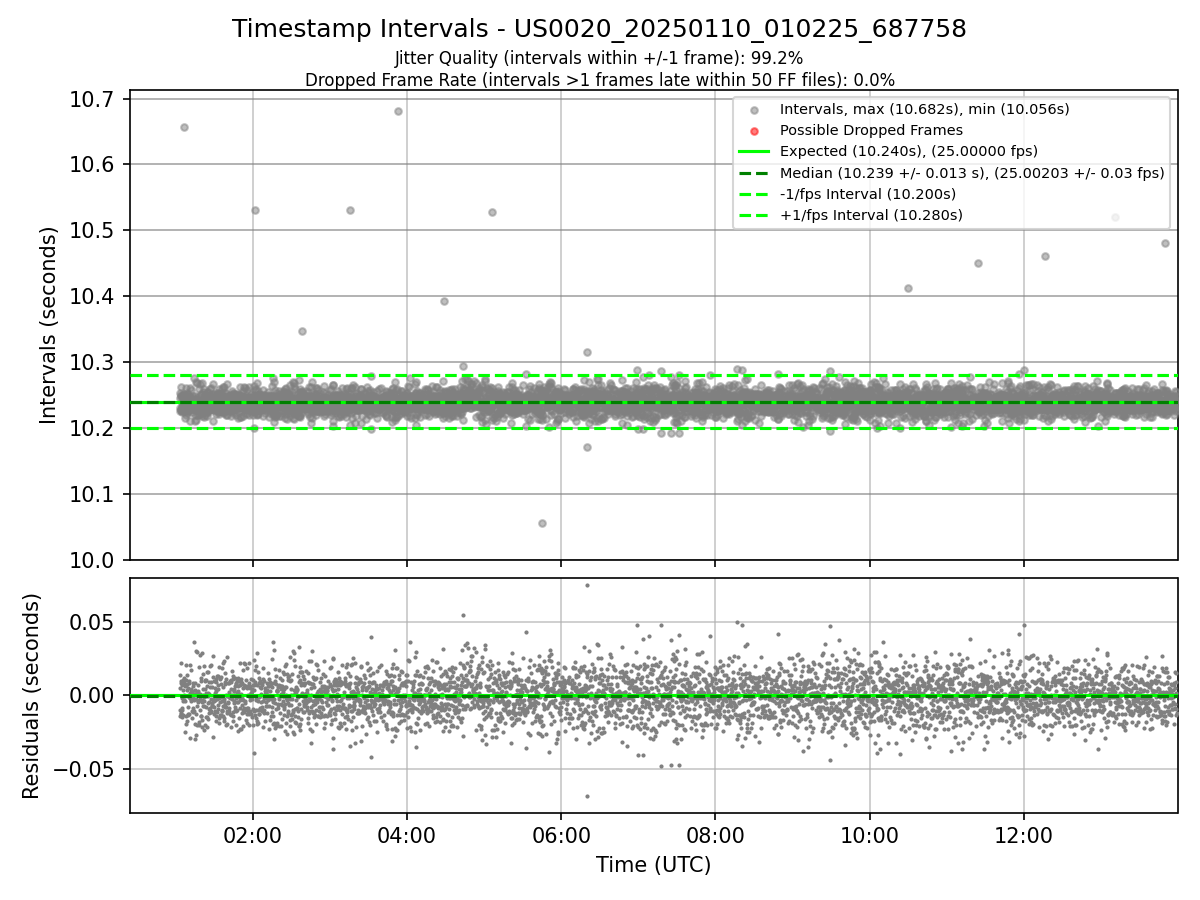Click legend entry 'Intervals, max (10.682s), min (10.056s)'
Image resolution: width=1200 pixels, height=900 pixels.
tap(925, 109)
